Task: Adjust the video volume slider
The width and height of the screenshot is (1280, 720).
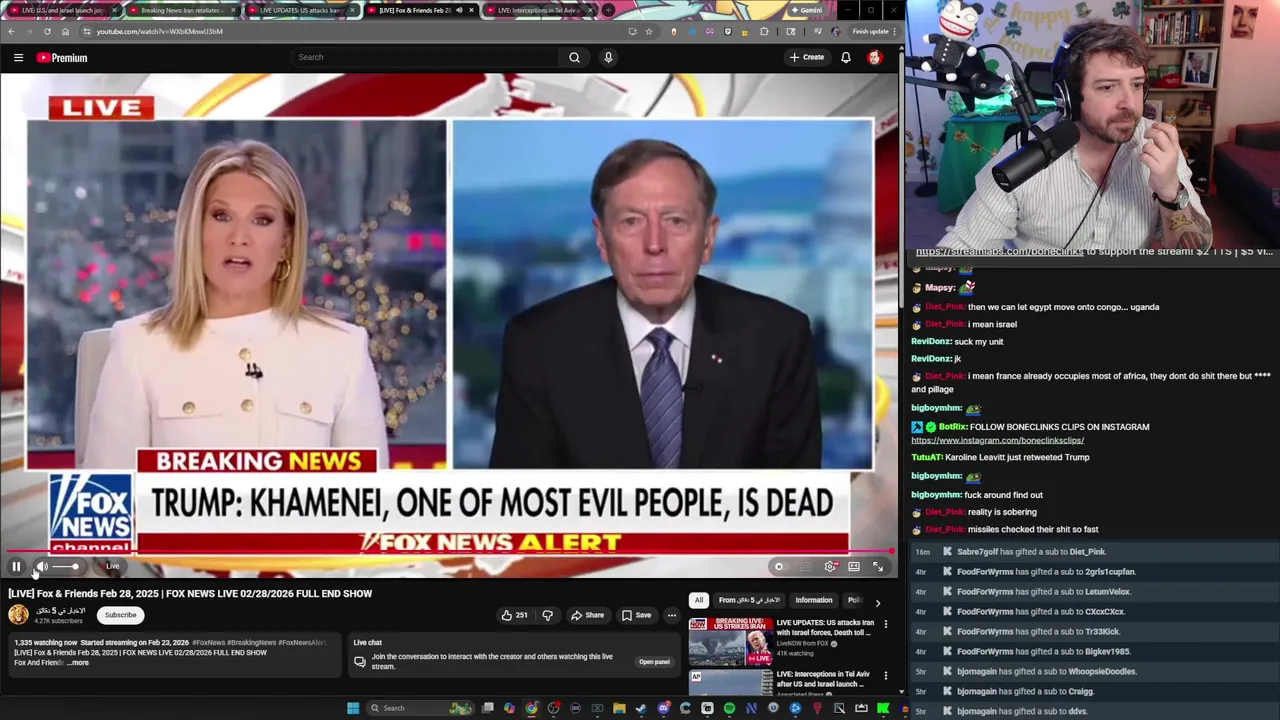Action: pos(65,567)
